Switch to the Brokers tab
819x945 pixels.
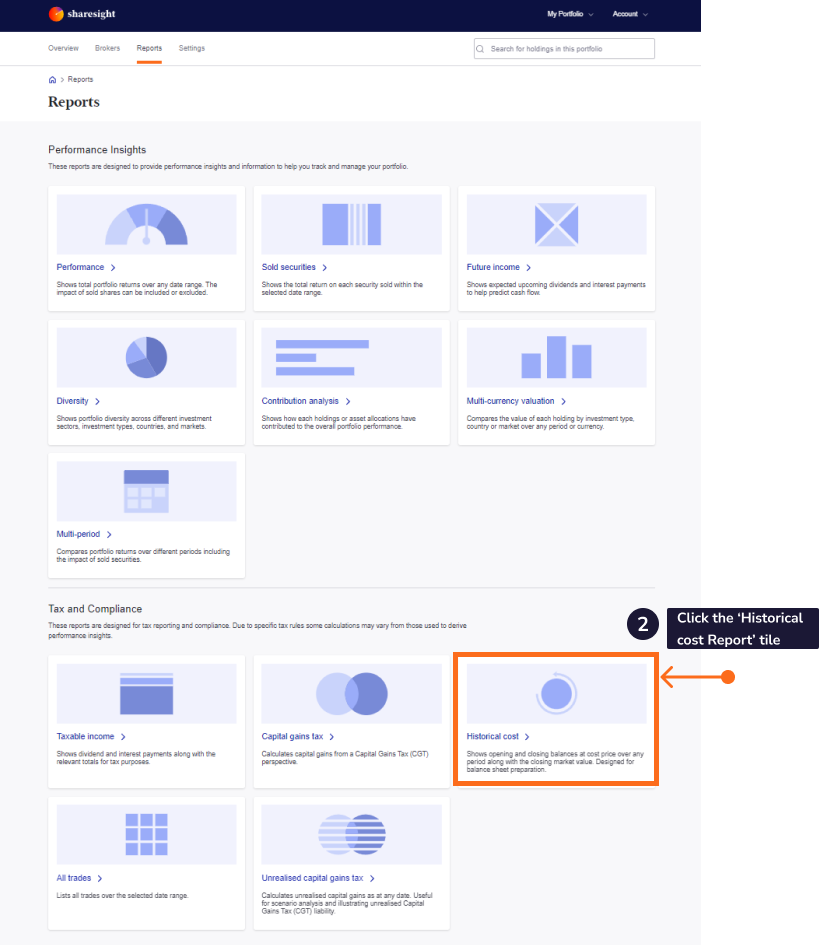coord(107,48)
